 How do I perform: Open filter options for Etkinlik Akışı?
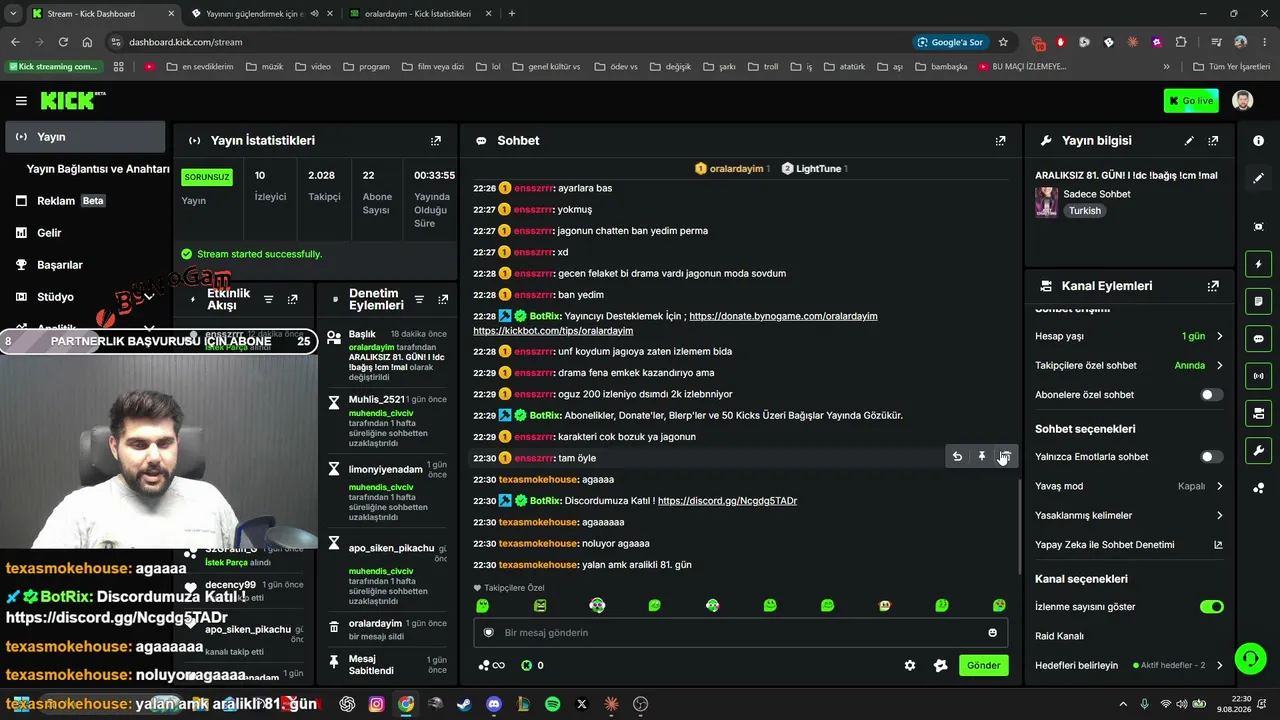[x=268, y=299]
